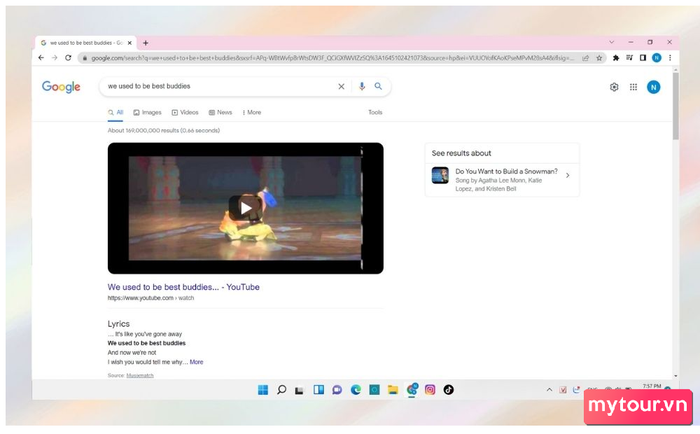Open the Tools button

pos(375,113)
